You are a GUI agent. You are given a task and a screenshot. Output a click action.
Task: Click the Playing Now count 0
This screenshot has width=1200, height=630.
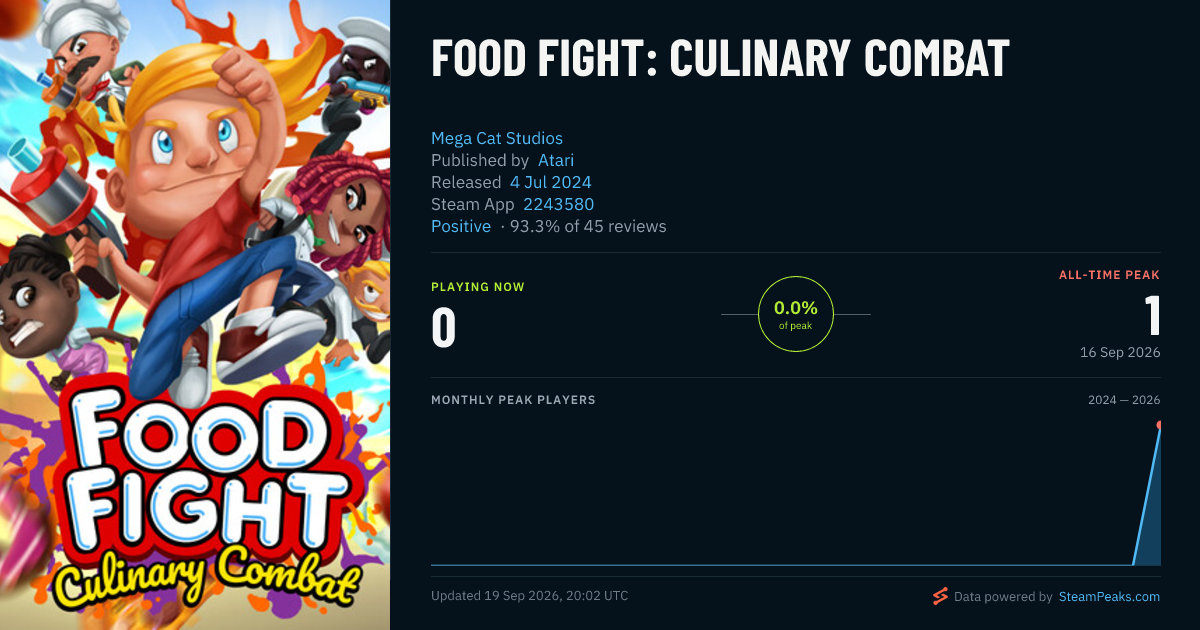coord(444,328)
